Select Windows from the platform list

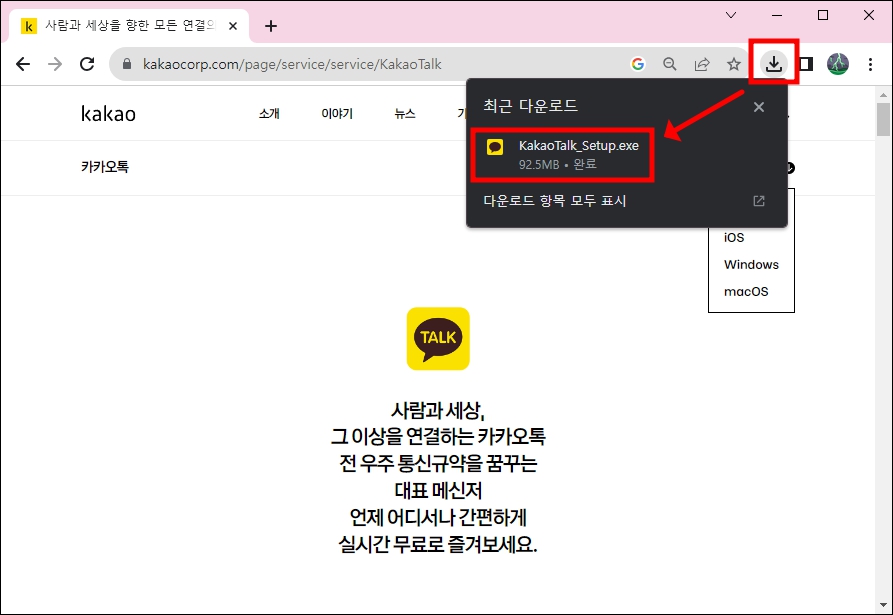(751, 264)
